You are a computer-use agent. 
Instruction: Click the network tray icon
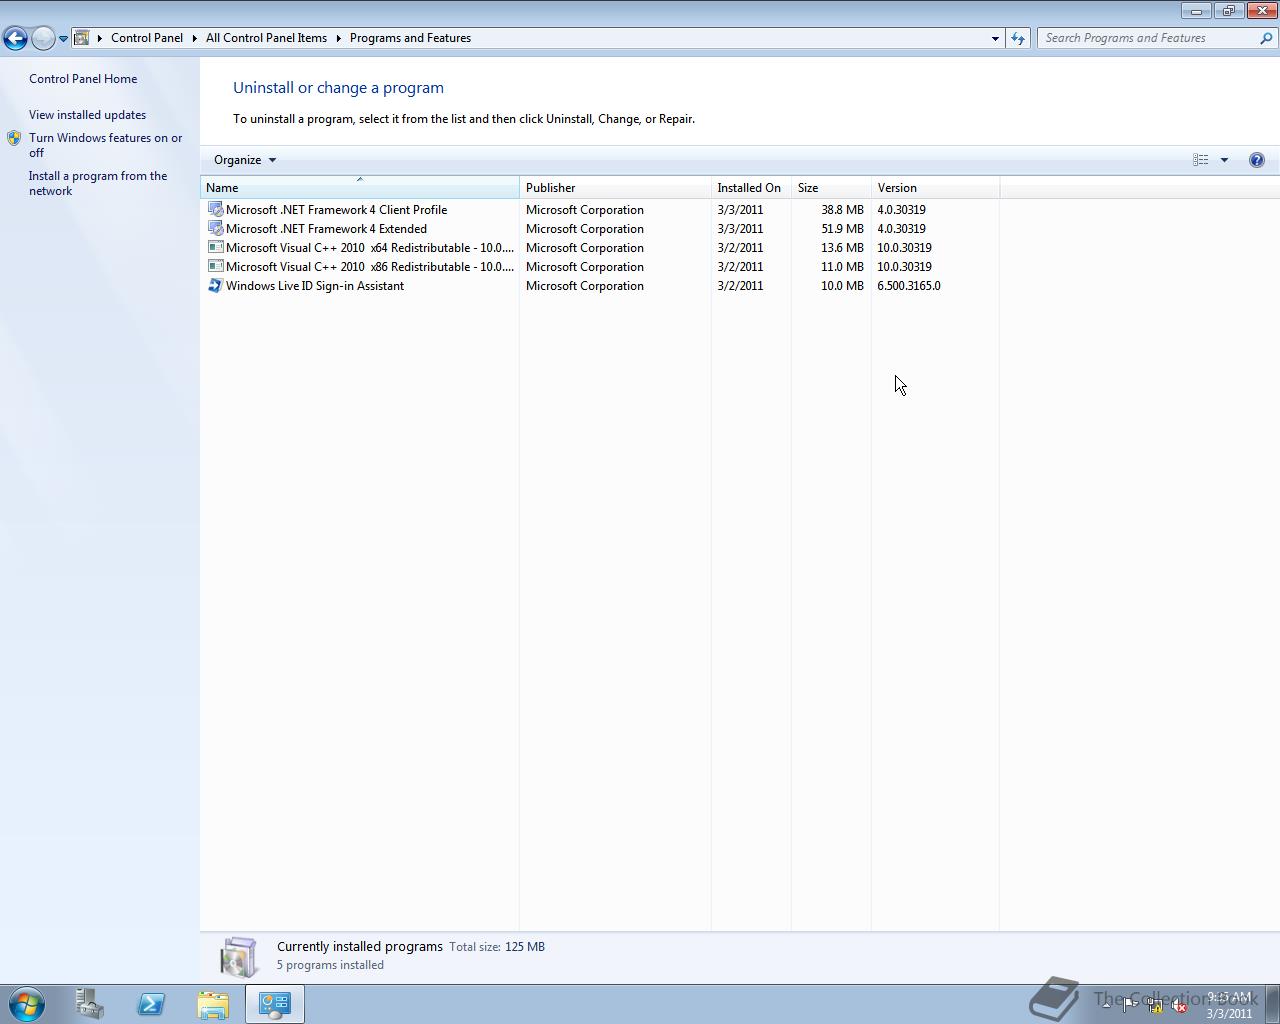tap(1154, 1005)
